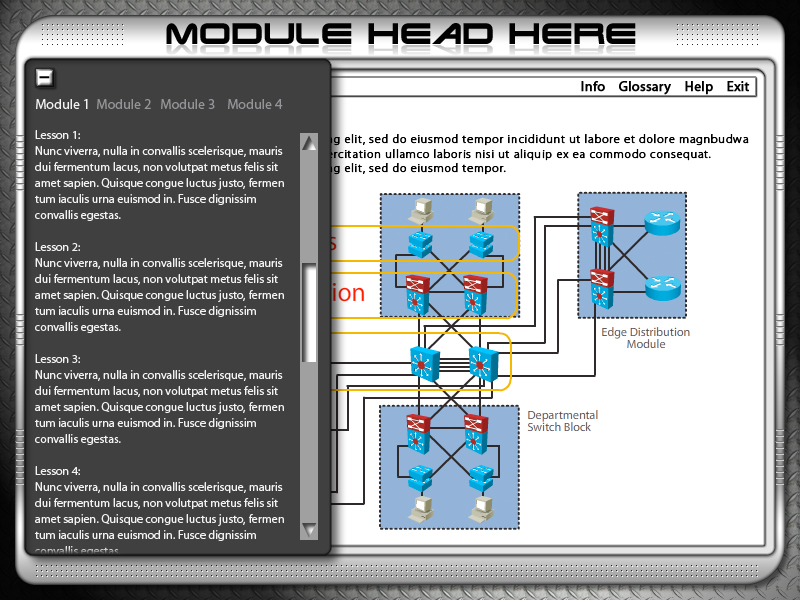Click the lesson list scroll-up arrow

[309, 142]
